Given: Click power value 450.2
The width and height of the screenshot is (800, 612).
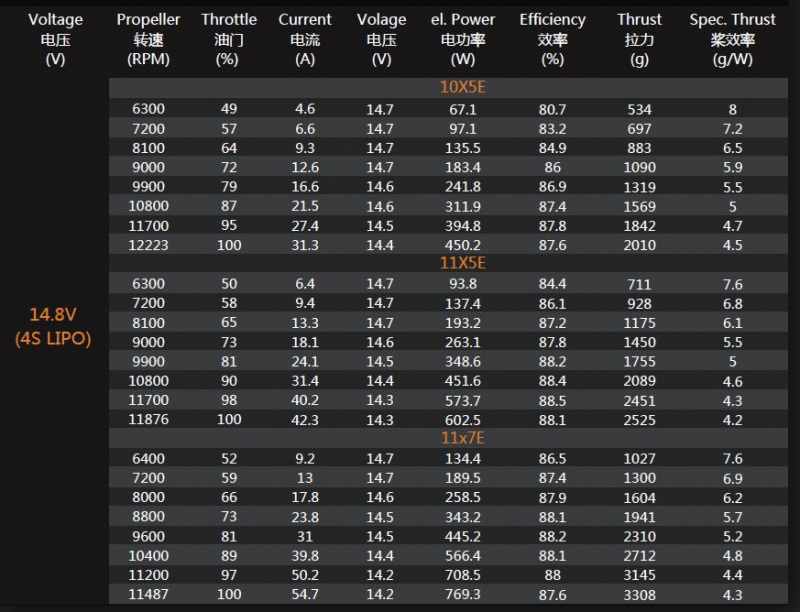Looking at the screenshot, I should click(x=463, y=245).
